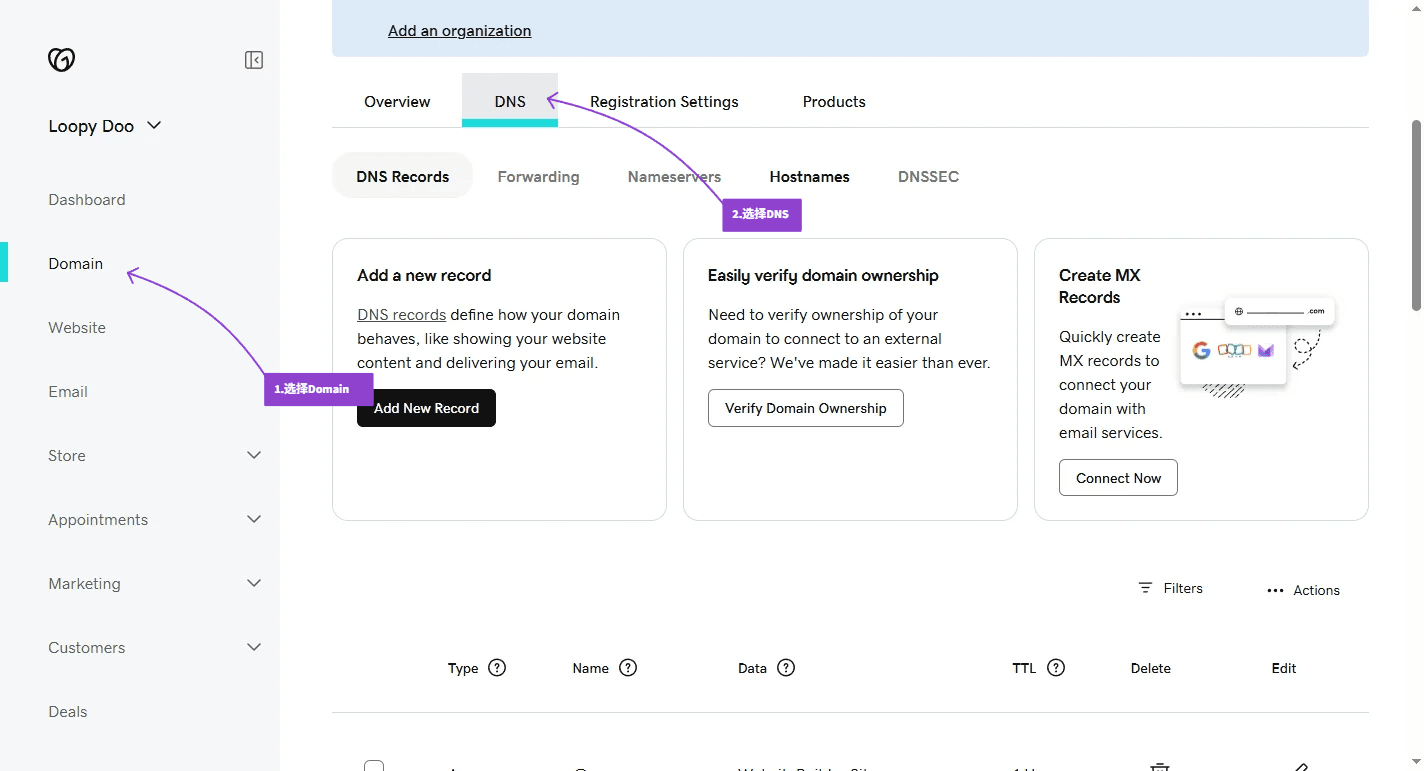
Task: Click the Verify Domain Ownership button
Action: [805, 408]
